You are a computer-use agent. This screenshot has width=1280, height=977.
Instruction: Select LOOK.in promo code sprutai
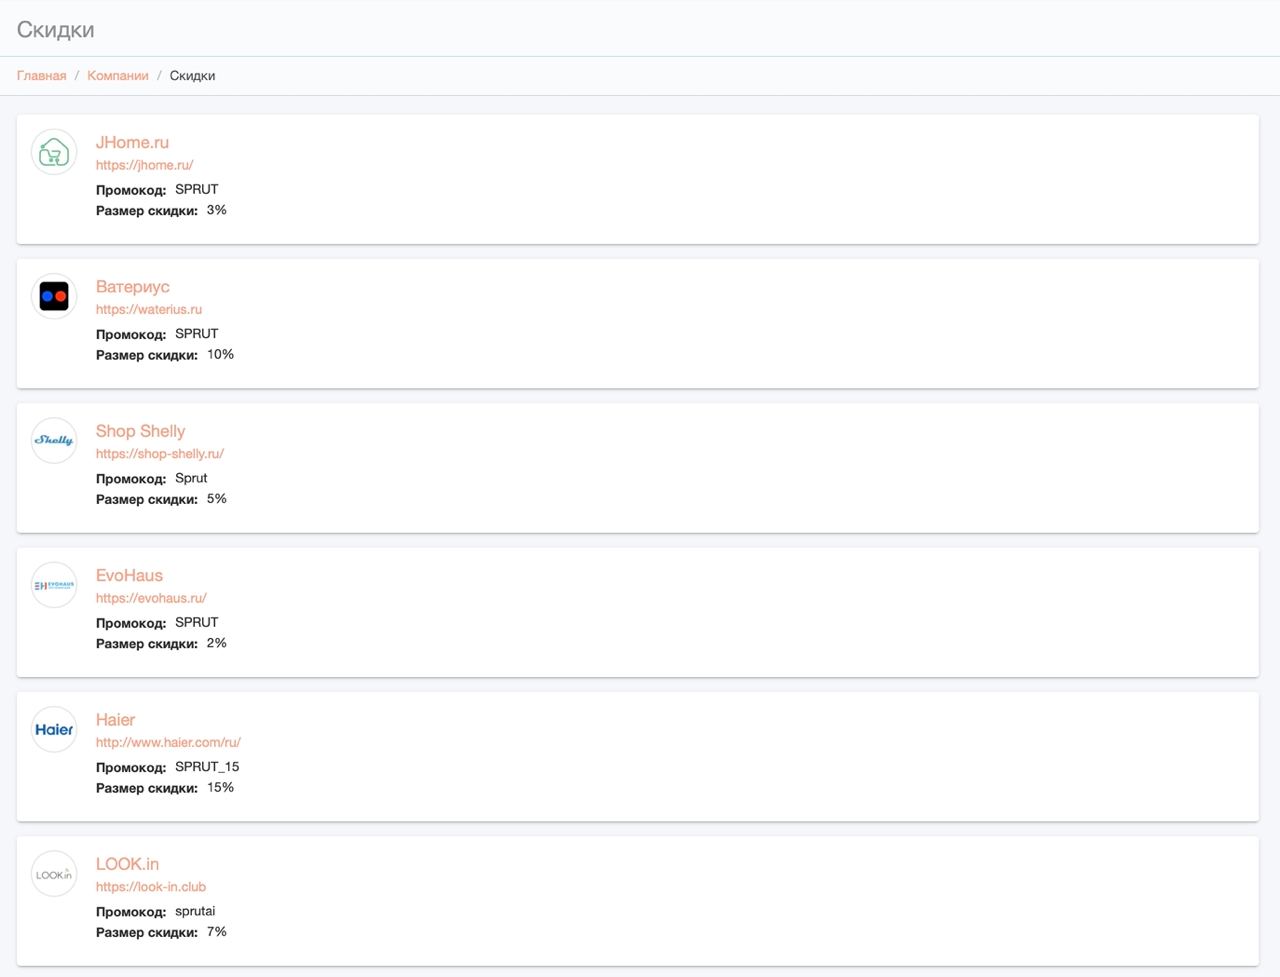(x=195, y=911)
